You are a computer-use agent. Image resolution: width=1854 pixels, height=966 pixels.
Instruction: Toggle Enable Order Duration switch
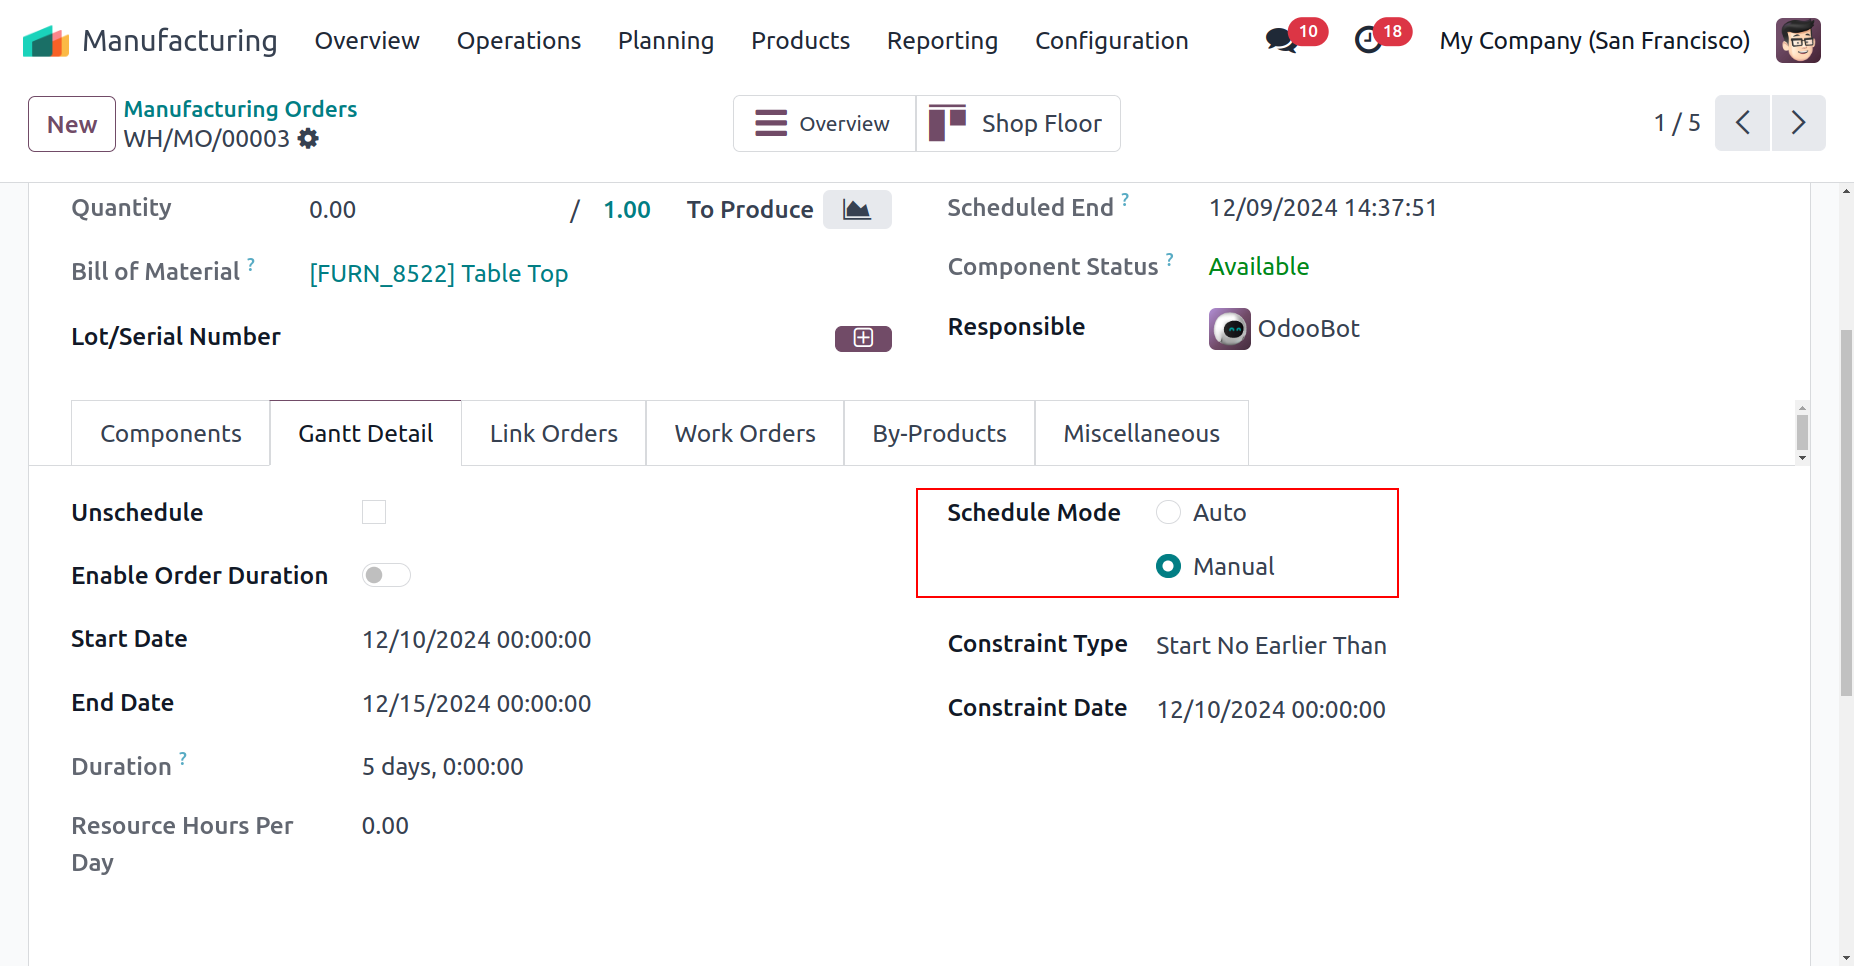[386, 575]
